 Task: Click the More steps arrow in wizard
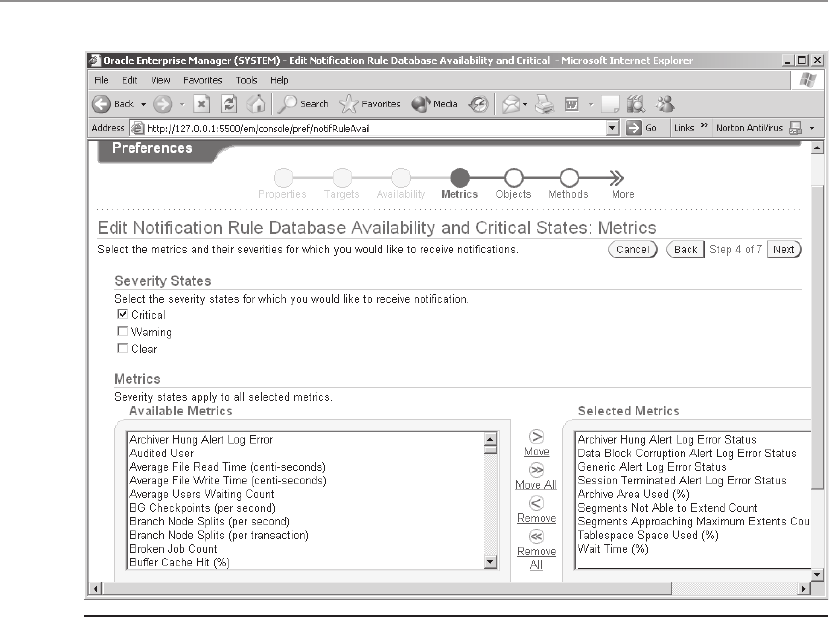pyautogui.click(x=616, y=178)
